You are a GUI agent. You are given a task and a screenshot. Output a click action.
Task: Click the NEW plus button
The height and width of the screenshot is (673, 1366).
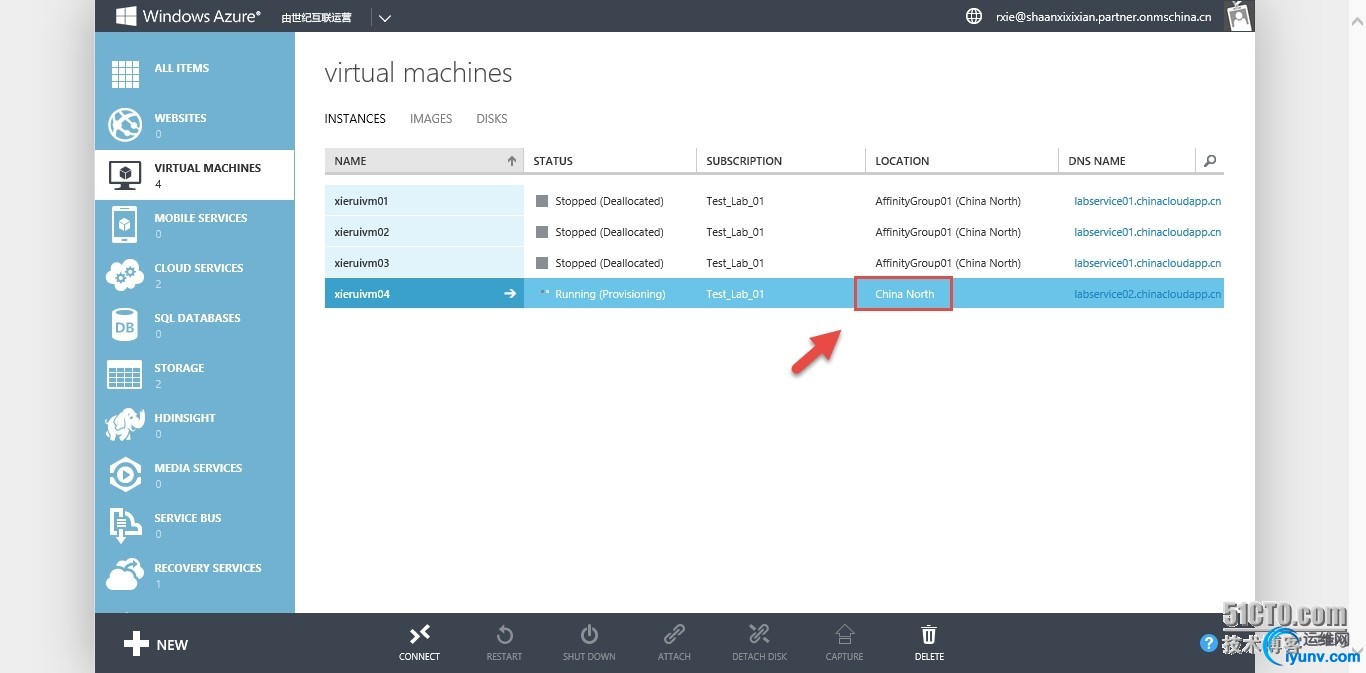coord(156,644)
